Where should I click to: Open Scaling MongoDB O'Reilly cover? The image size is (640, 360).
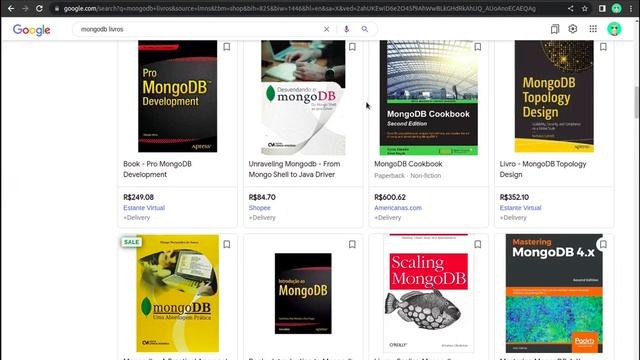tap(429, 293)
